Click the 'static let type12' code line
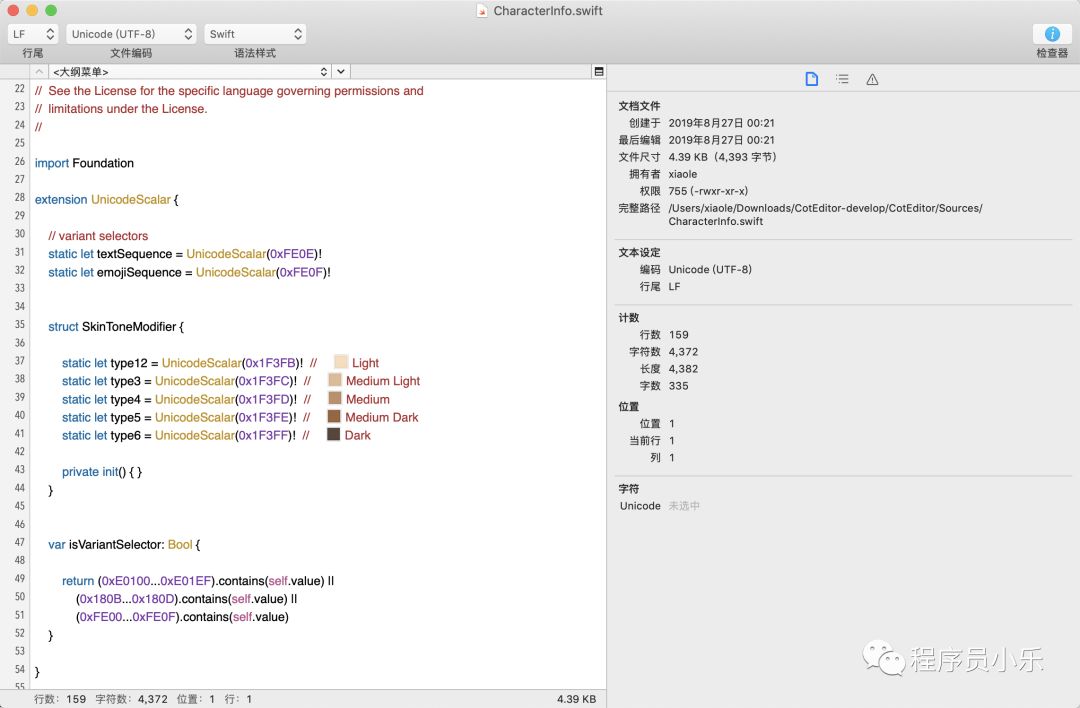Screen dimensions: 1080x708 220,363
